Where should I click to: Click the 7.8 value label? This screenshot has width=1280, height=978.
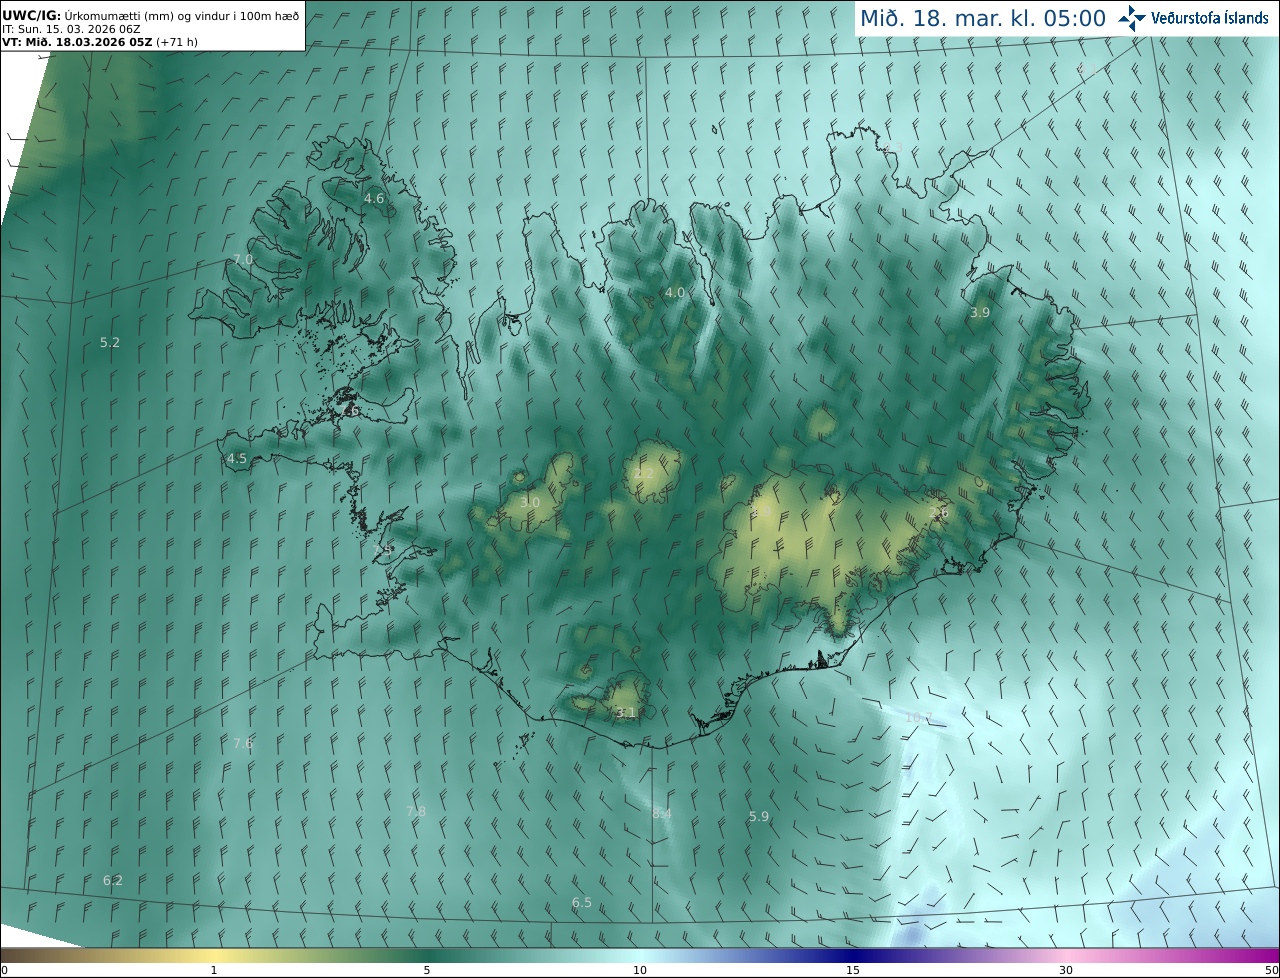[x=416, y=811]
